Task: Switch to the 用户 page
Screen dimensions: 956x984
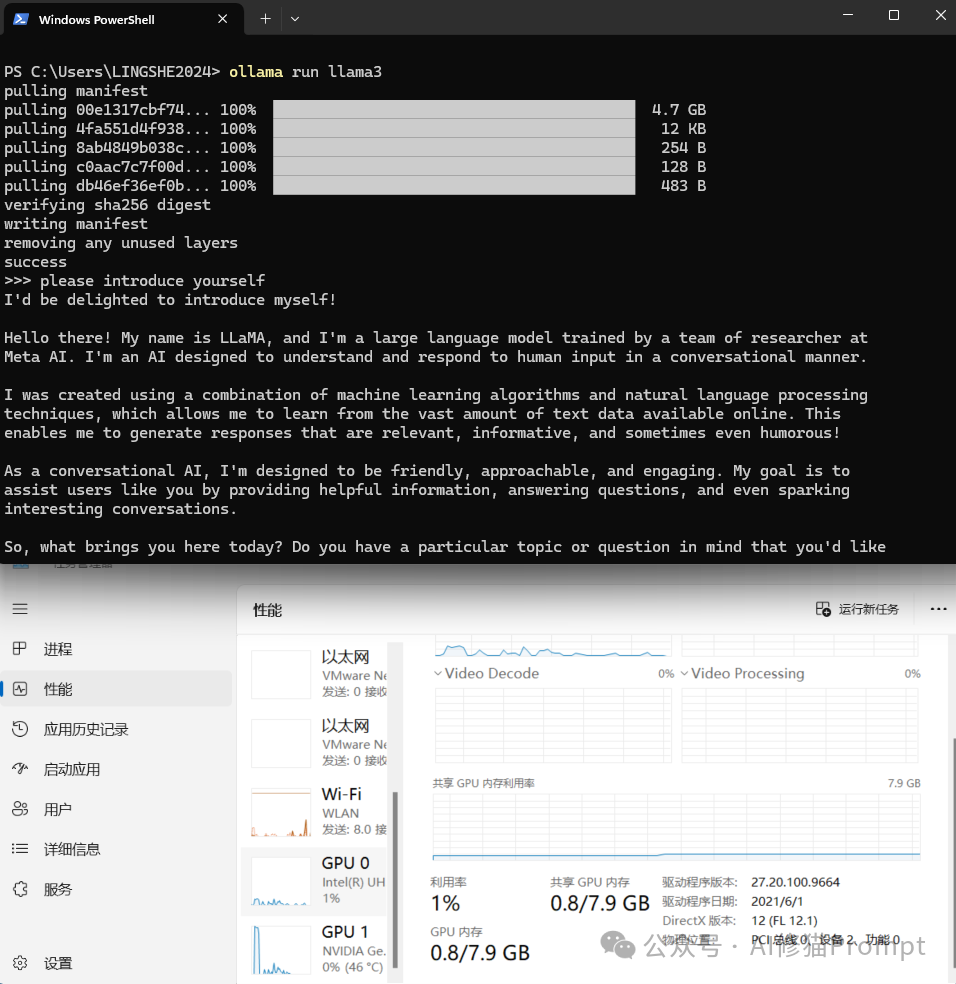Action: click(x=116, y=810)
